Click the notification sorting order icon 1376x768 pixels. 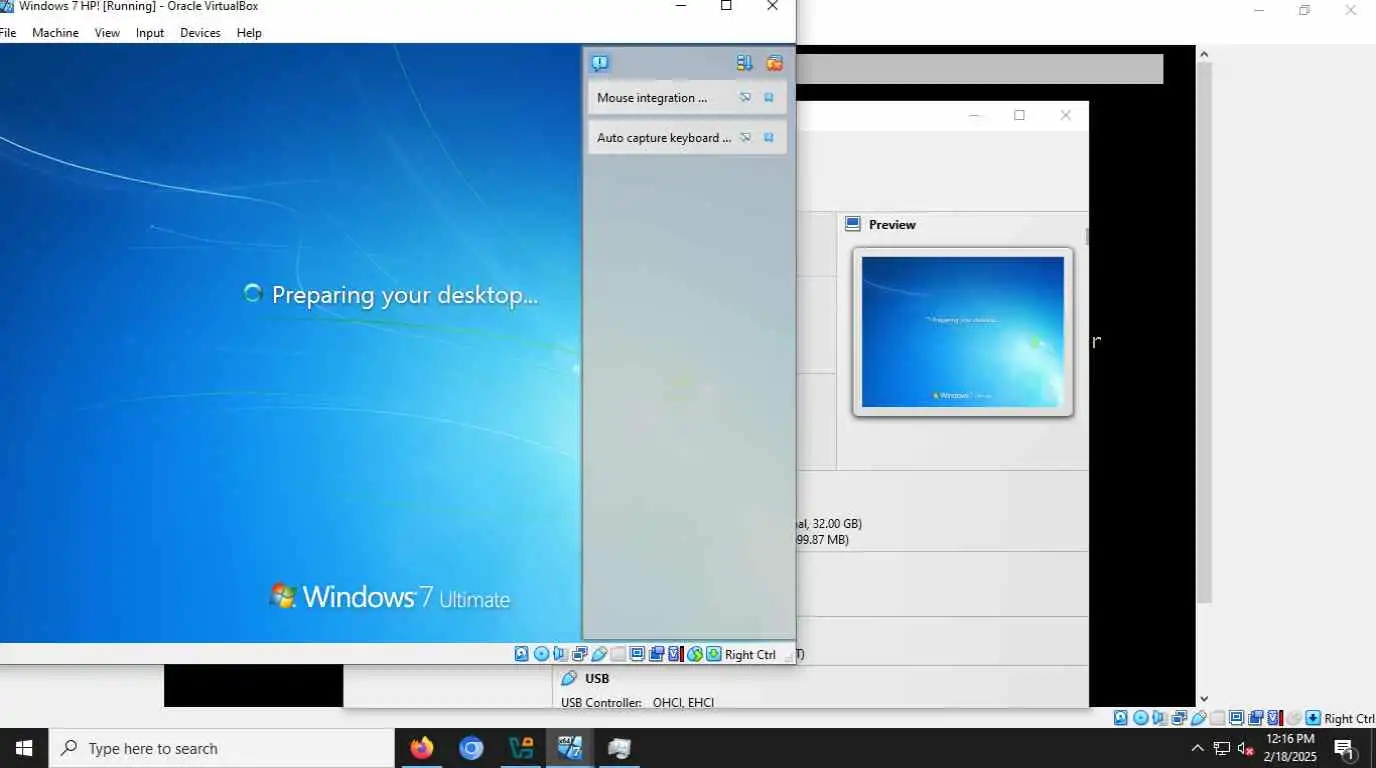tap(744, 63)
